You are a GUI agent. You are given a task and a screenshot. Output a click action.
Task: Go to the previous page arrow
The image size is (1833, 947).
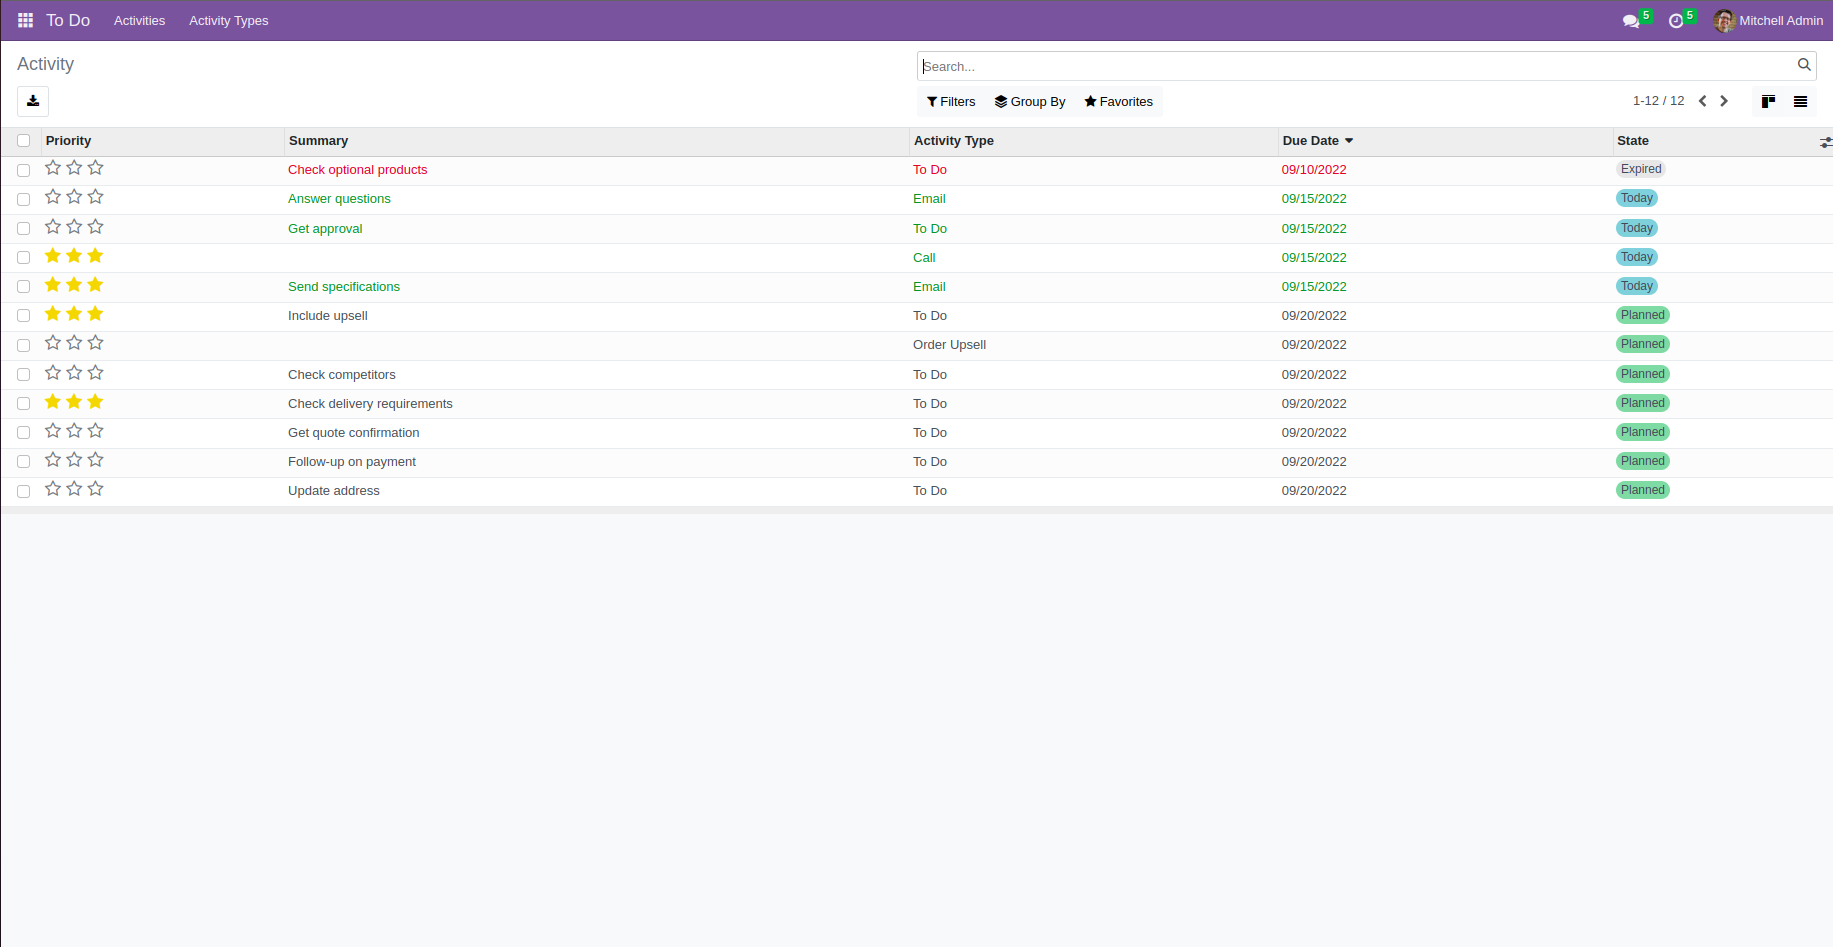(1703, 101)
